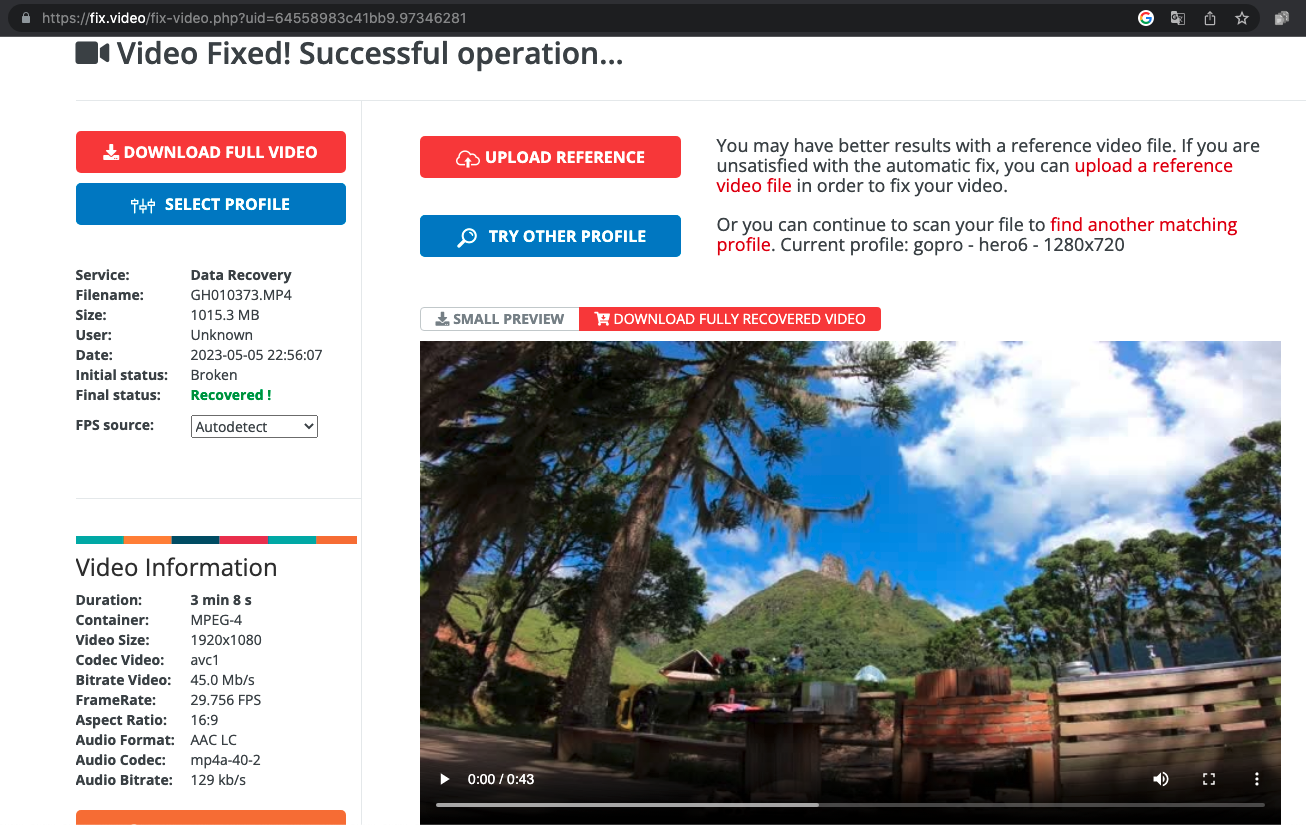The image size is (1306, 825).
Task: Follow the 'upload a reference video file' link
Action: (x=1153, y=166)
